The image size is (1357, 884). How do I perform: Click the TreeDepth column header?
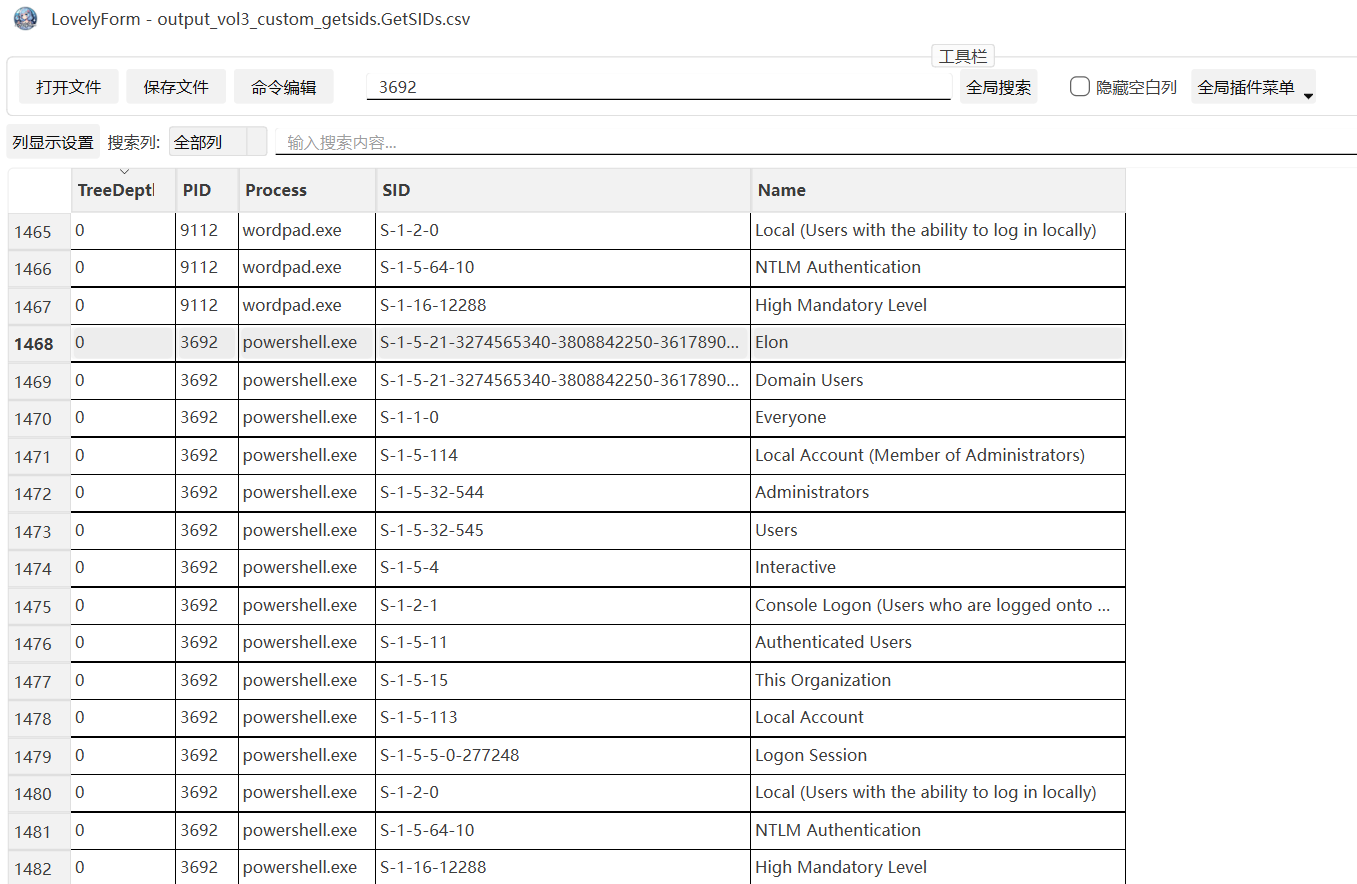123,190
